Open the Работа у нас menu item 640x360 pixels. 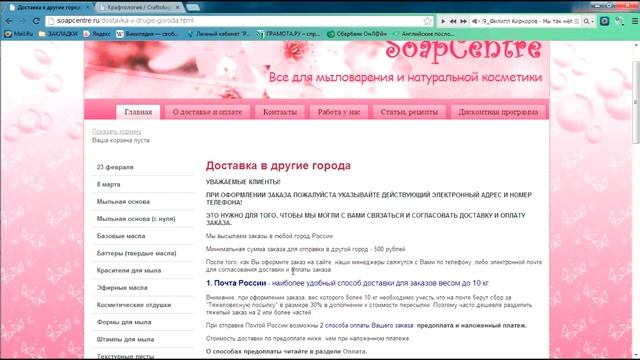[x=339, y=112]
